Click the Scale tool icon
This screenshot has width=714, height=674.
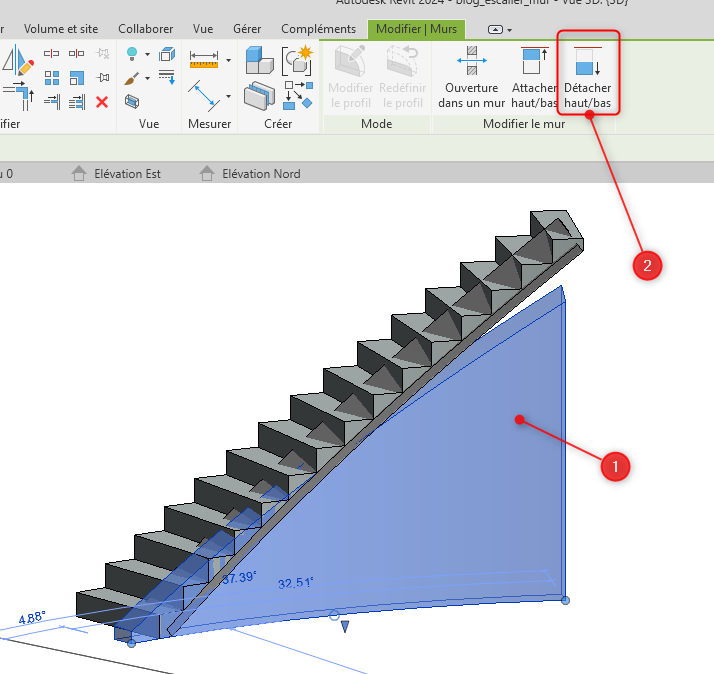77,77
